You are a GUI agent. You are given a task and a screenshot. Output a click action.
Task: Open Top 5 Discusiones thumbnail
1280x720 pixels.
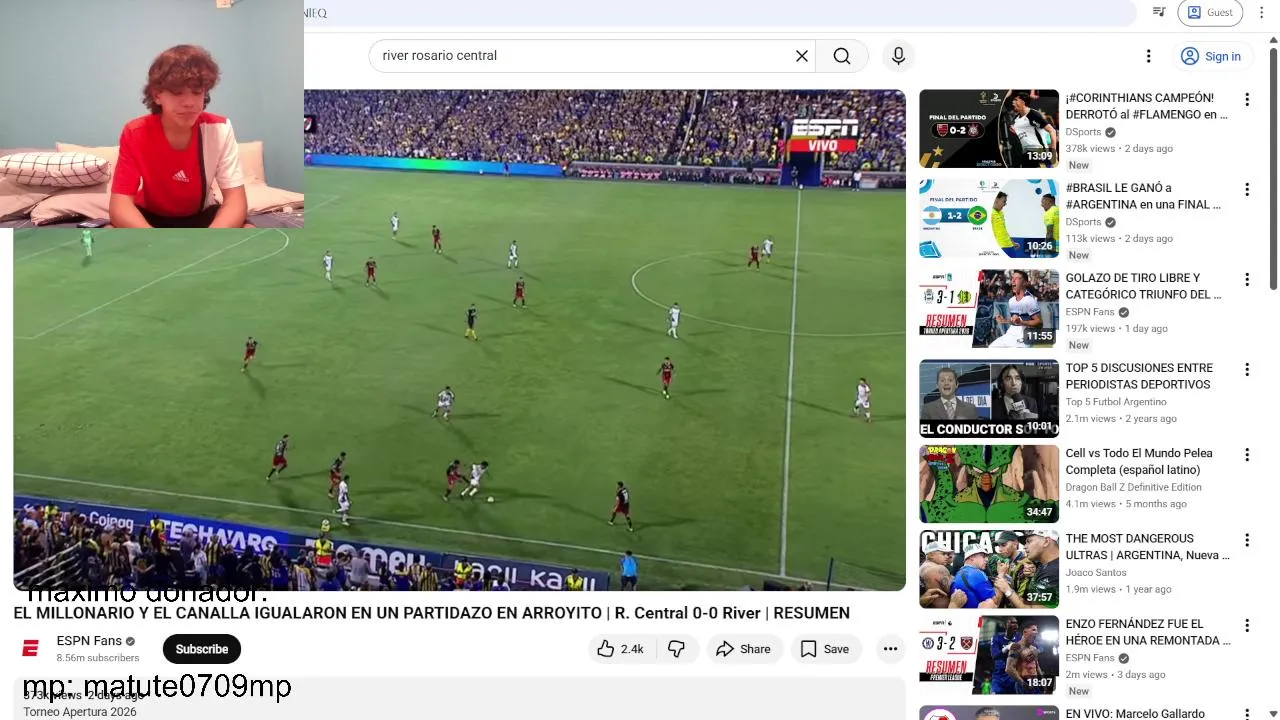click(989, 399)
